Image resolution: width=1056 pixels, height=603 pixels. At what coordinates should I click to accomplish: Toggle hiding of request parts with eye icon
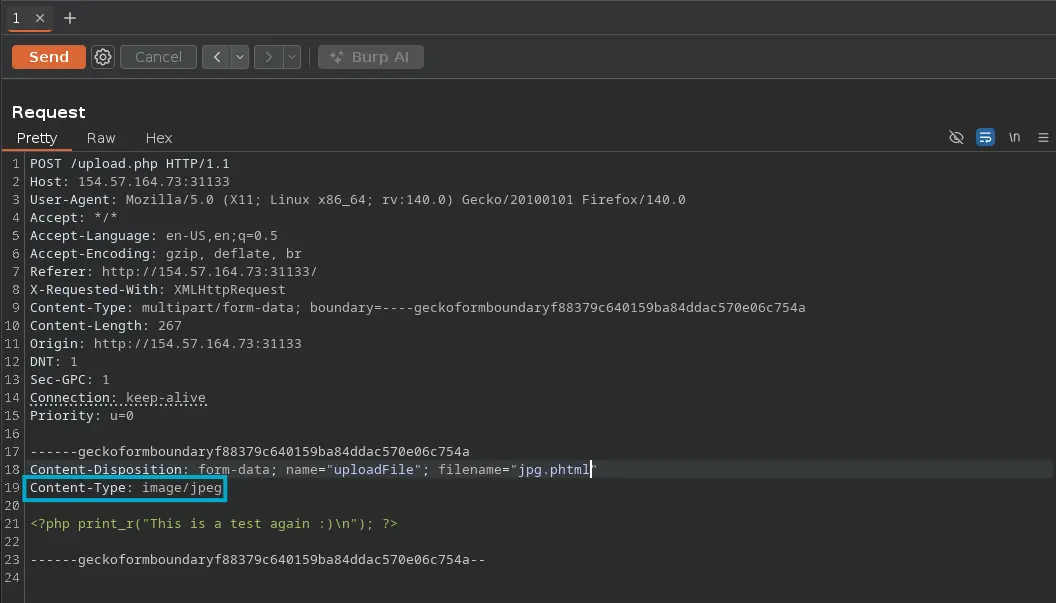956,138
